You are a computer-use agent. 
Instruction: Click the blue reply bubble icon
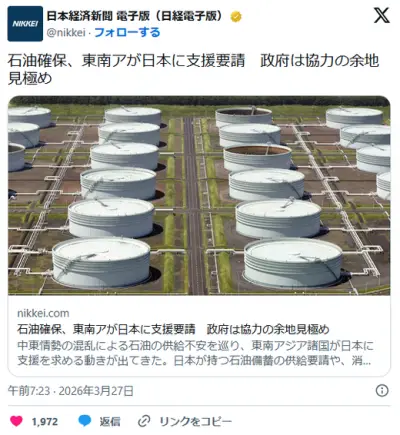[85, 421]
